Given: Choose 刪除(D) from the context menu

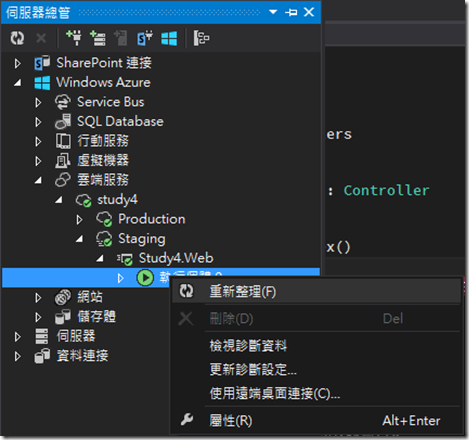Looking at the screenshot, I should (317, 319).
